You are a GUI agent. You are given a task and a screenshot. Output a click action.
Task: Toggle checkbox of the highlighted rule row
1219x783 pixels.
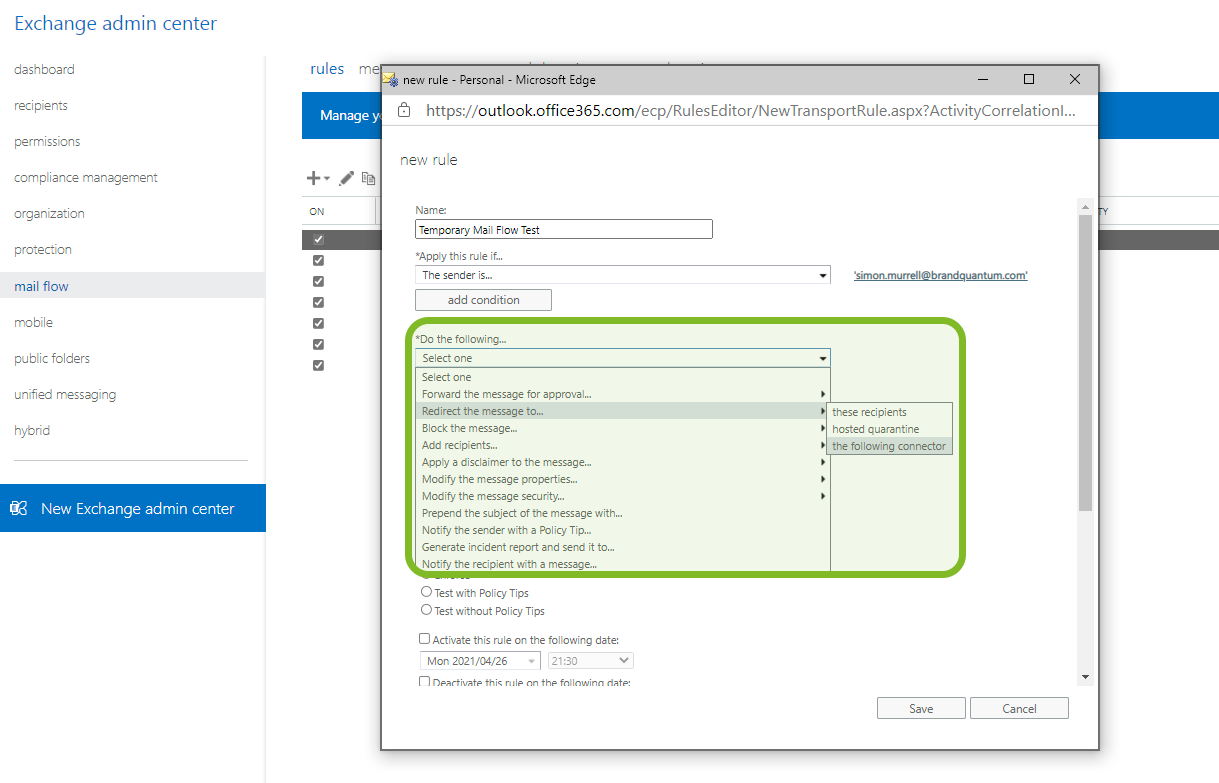point(318,239)
